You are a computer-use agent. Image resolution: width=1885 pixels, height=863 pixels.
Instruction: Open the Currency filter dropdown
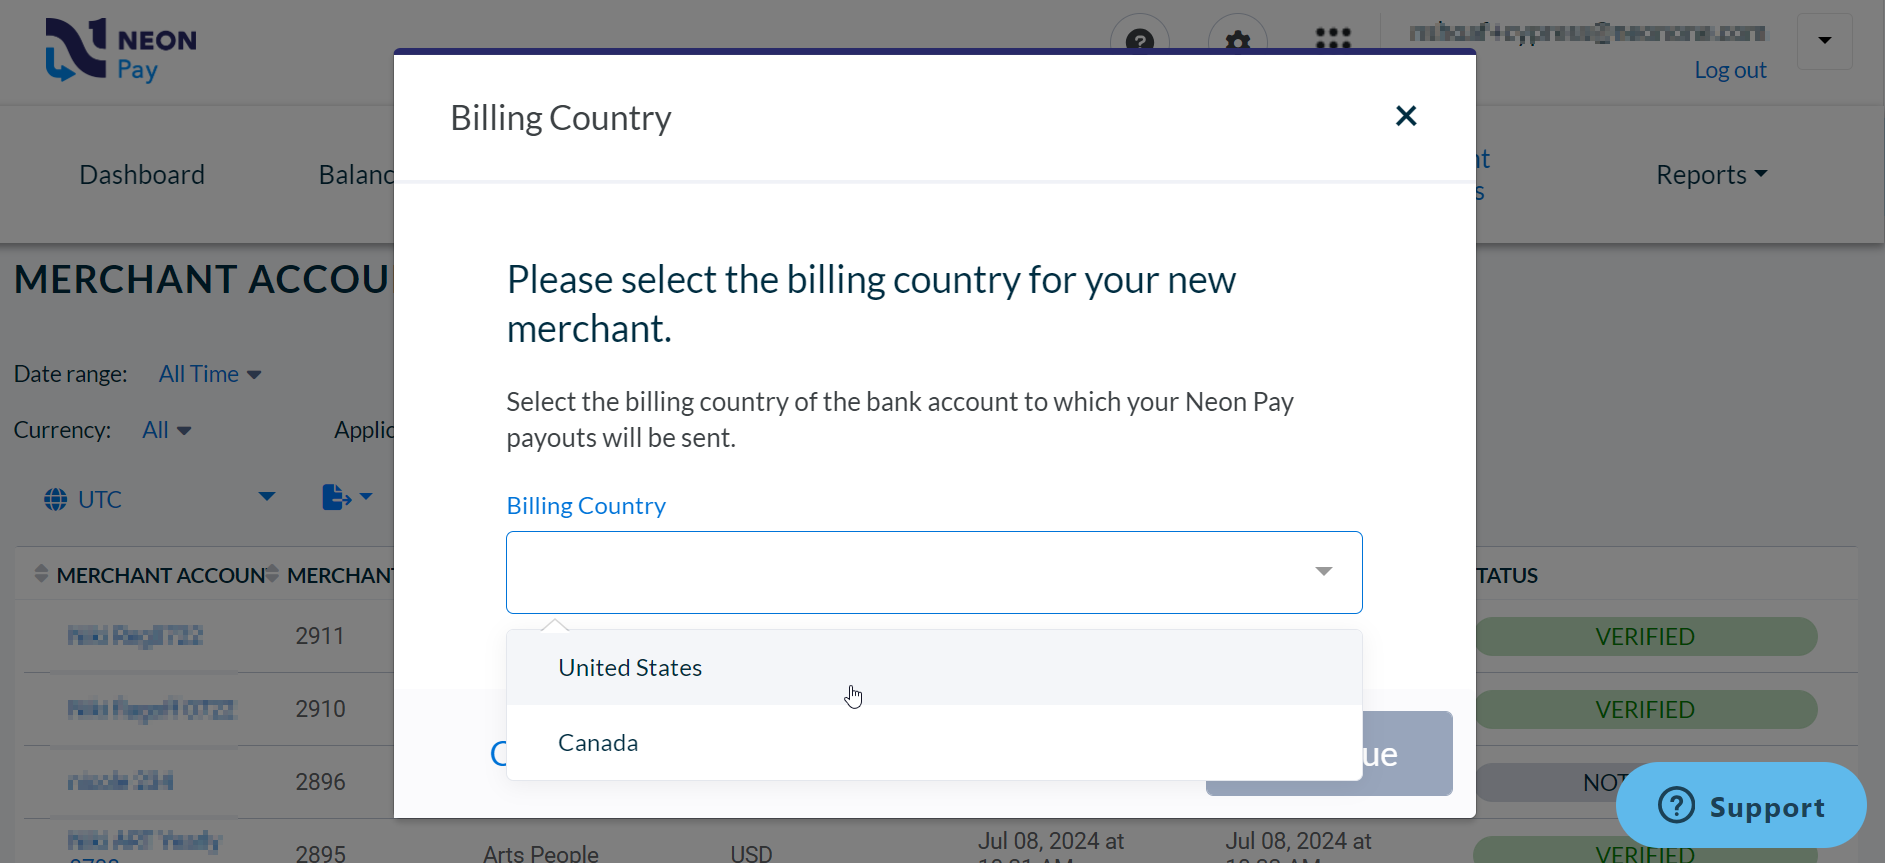click(166, 429)
